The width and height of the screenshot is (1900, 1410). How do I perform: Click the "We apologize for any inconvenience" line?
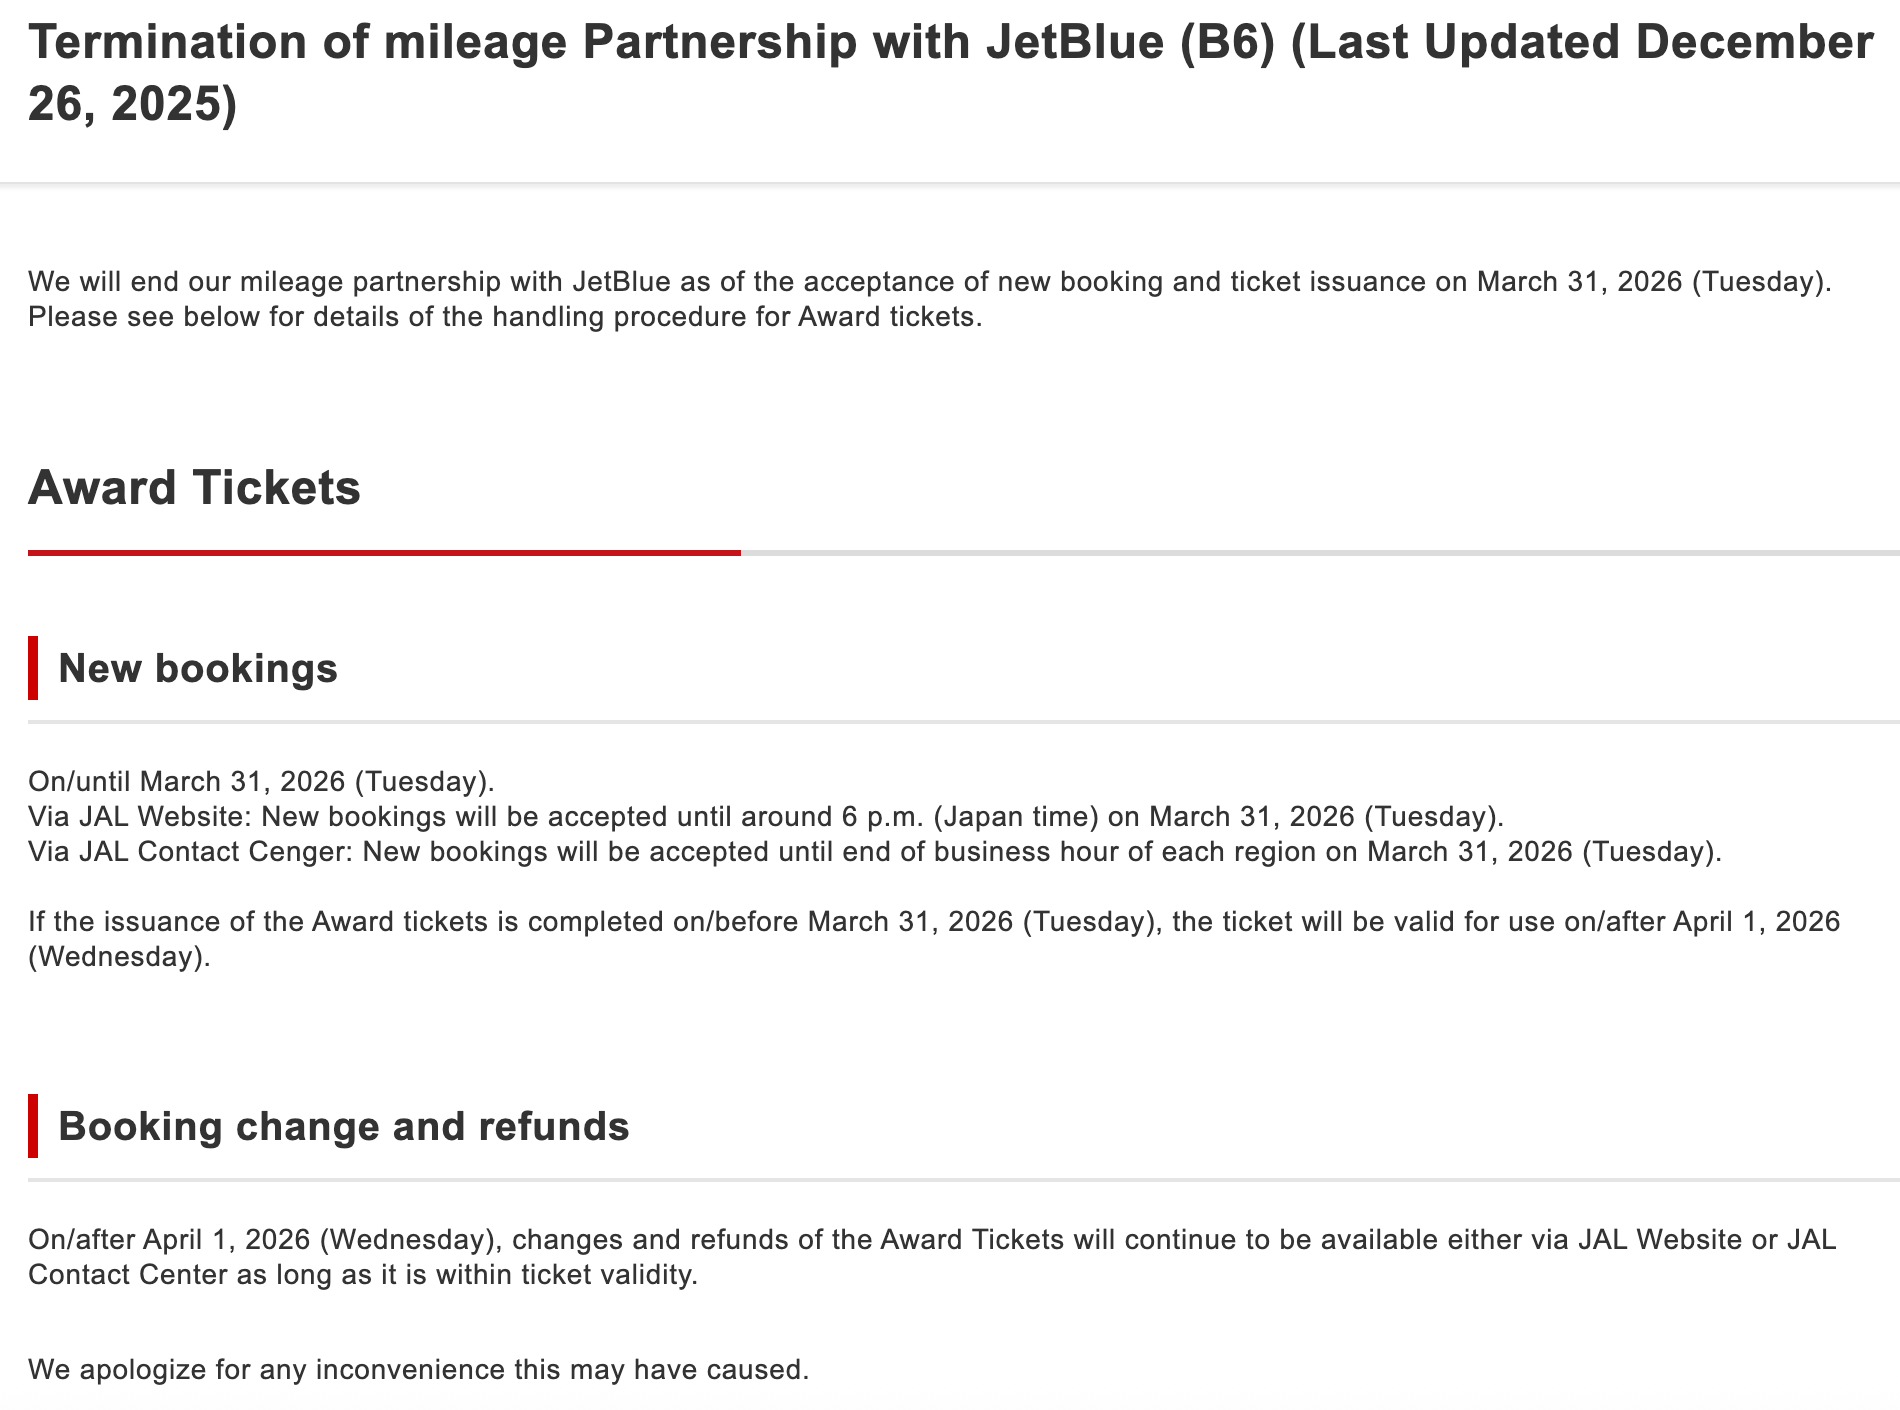click(418, 1369)
